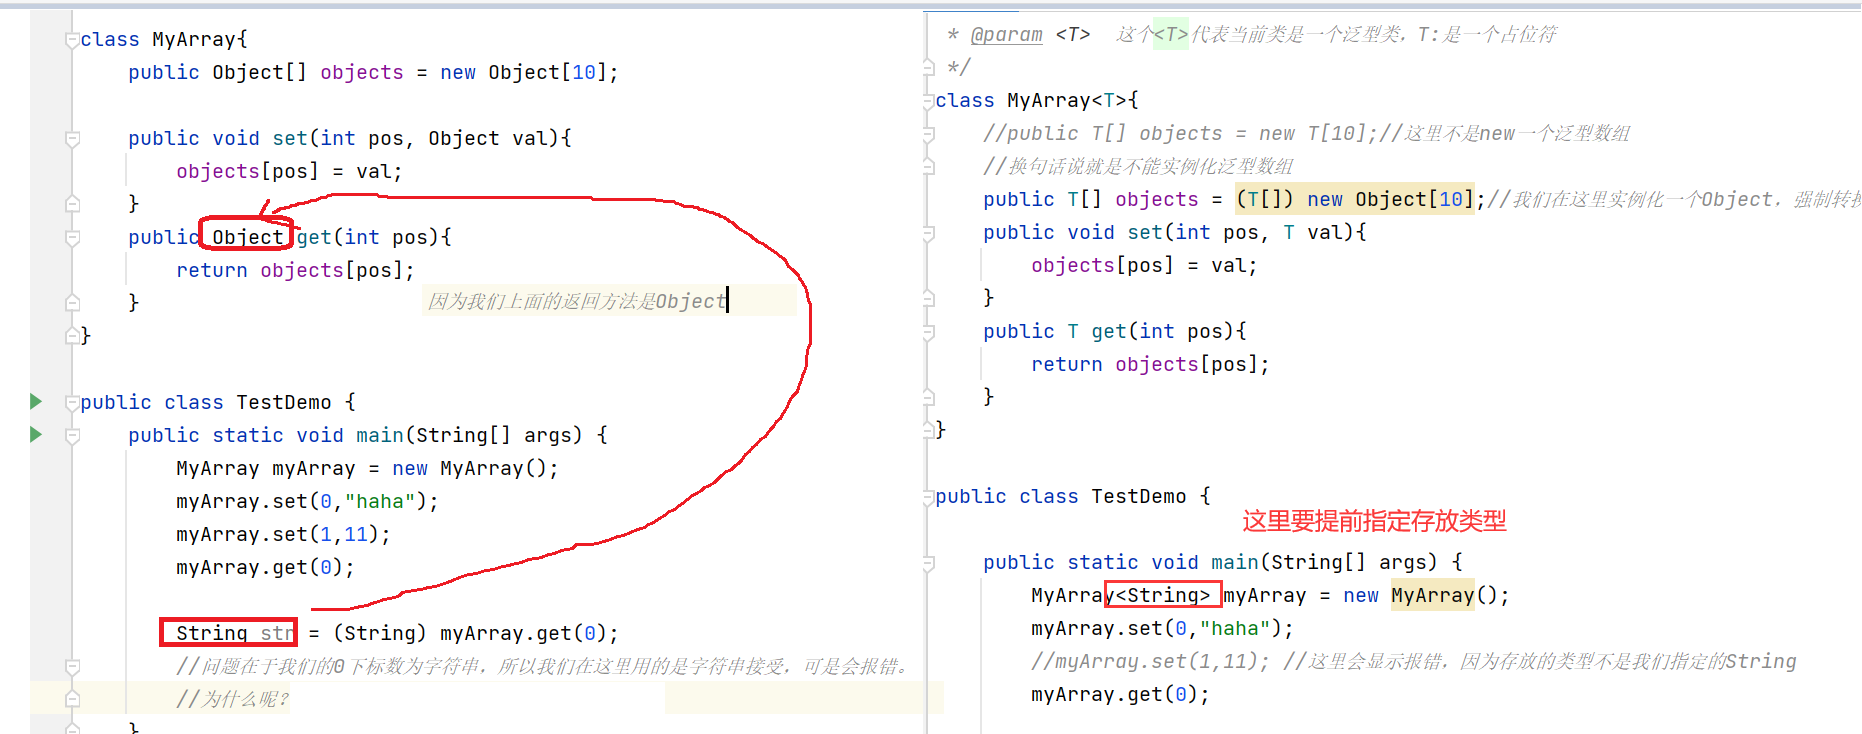This screenshot has height=734, width=1862.
Task: Run the TestDemo class using its gutter arrow
Action: coord(36,402)
